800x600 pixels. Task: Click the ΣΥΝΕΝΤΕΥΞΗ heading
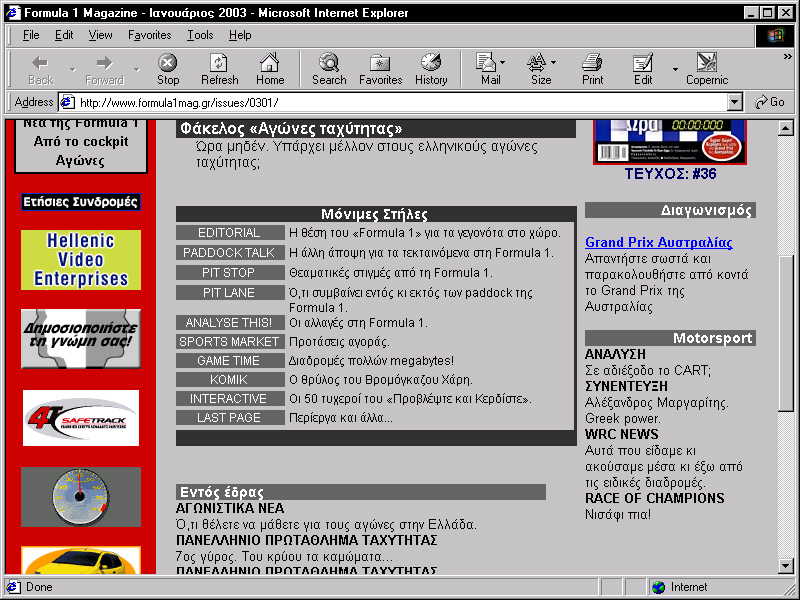point(626,386)
